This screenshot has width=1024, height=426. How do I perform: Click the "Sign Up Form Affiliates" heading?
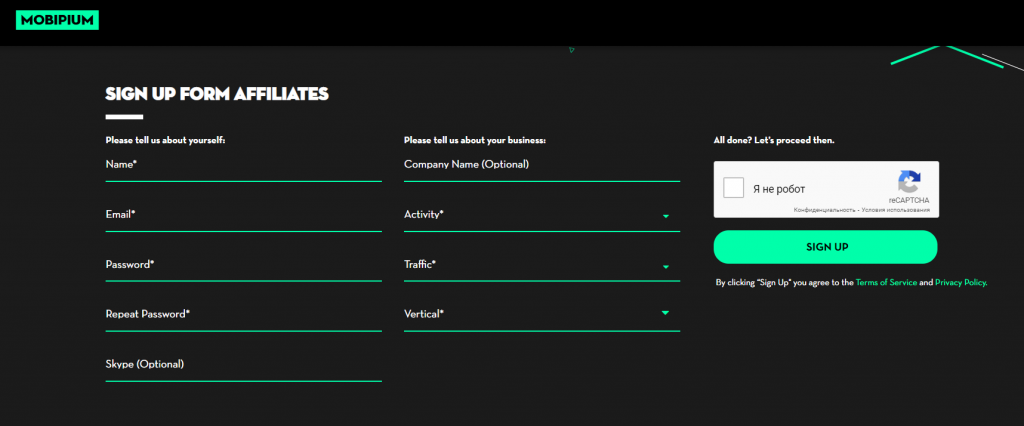click(217, 94)
